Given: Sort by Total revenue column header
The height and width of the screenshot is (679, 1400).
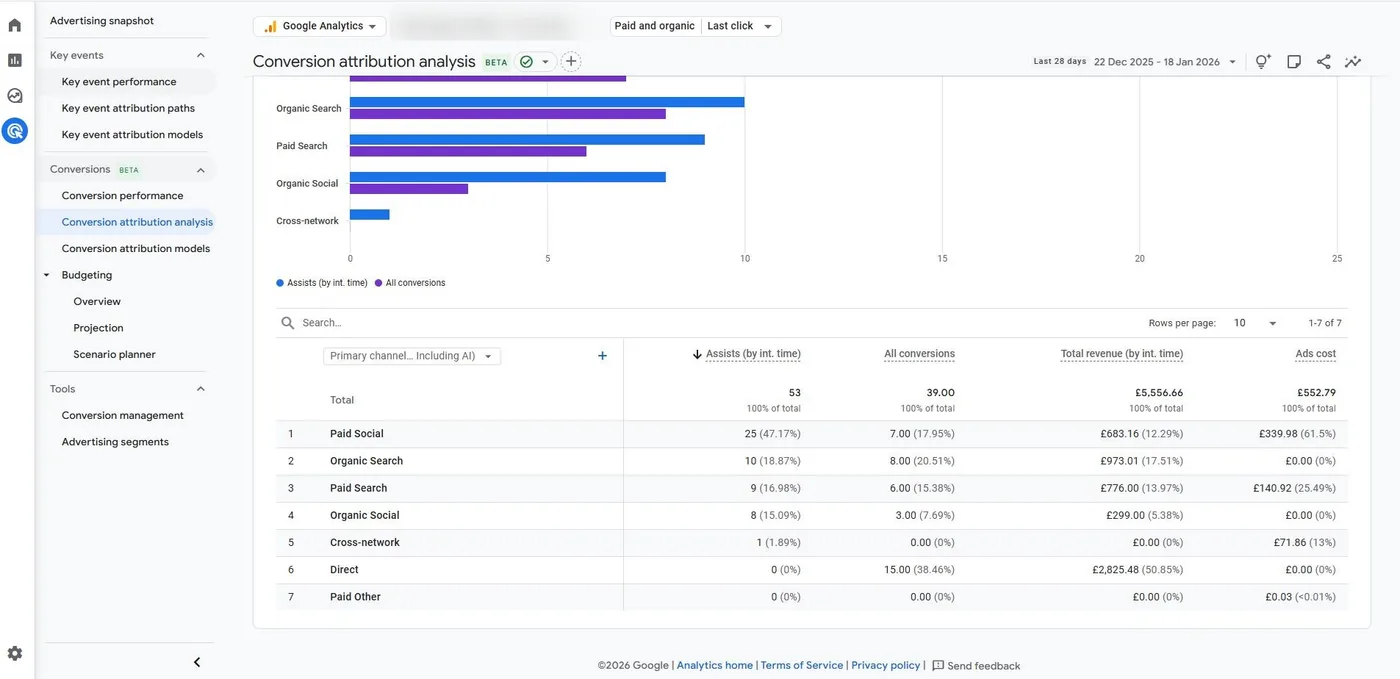Looking at the screenshot, I should pos(1122,354).
